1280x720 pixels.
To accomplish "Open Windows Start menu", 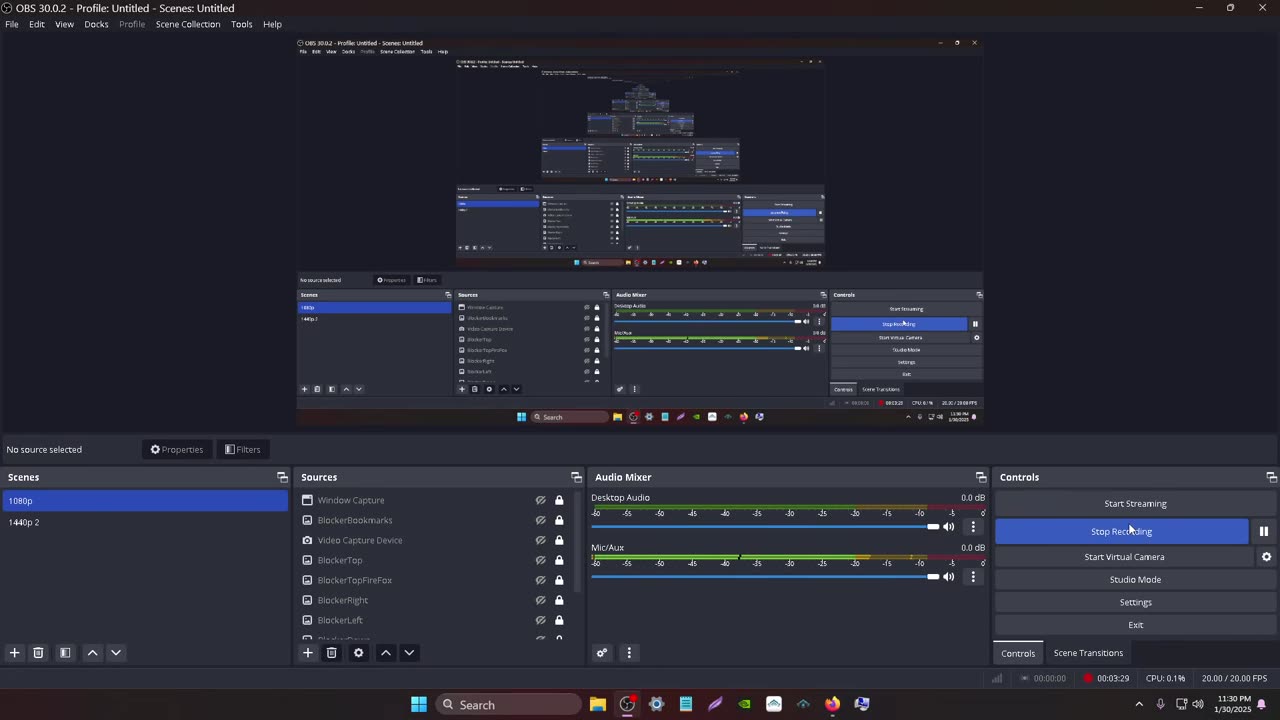I will 419,704.
